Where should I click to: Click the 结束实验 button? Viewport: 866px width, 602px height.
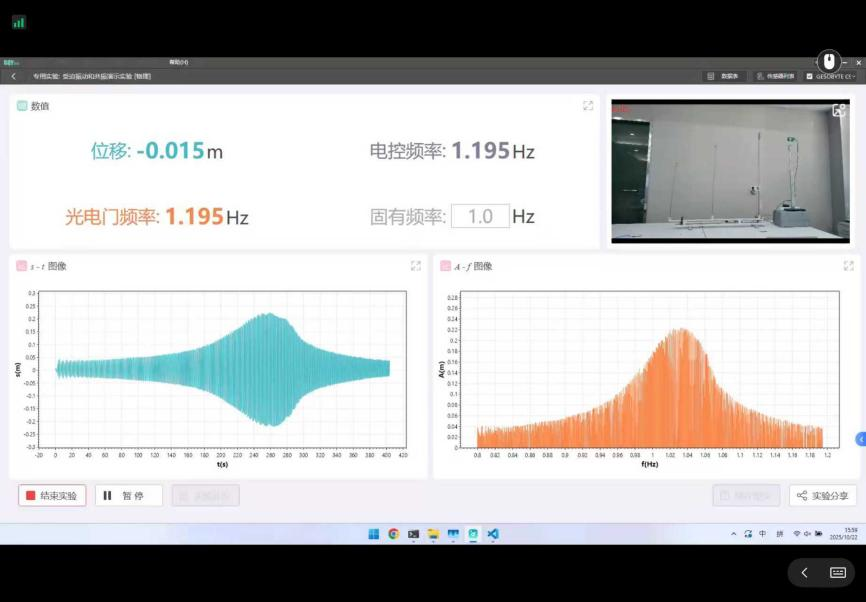coord(52,495)
